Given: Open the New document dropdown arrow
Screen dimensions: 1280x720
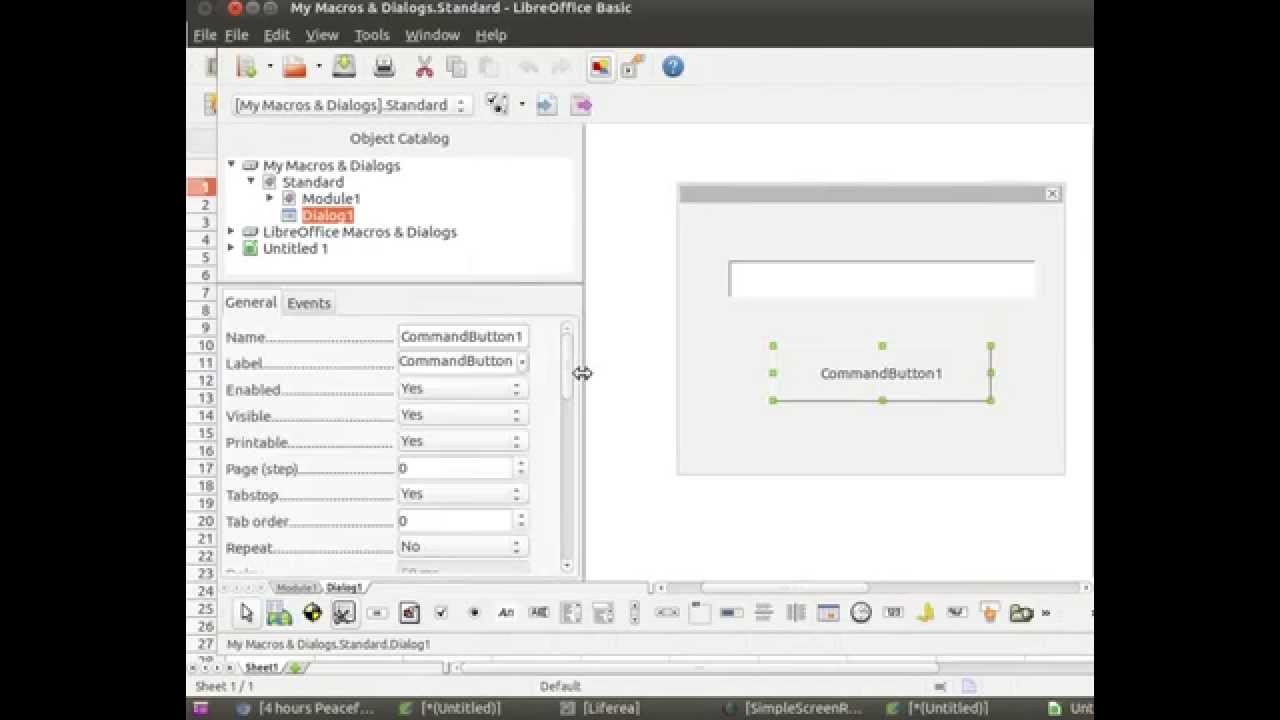Looking at the screenshot, I should click(x=270, y=67).
